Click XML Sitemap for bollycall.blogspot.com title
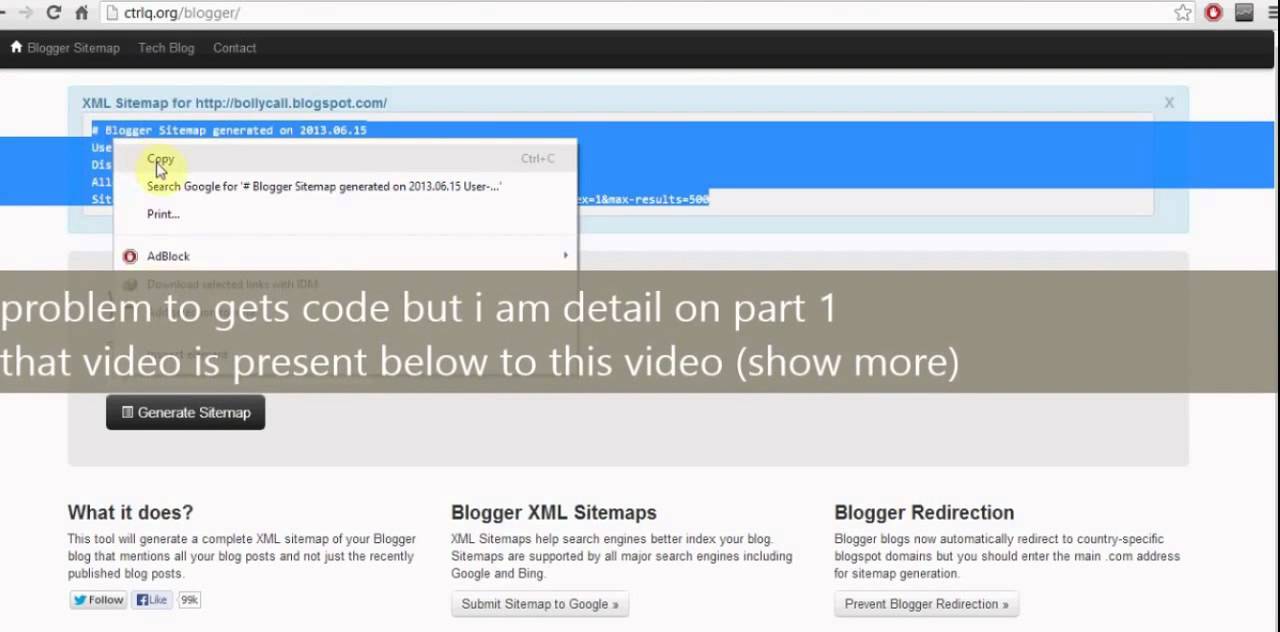Viewport: 1280px width, 632px height. click(234, 103)
